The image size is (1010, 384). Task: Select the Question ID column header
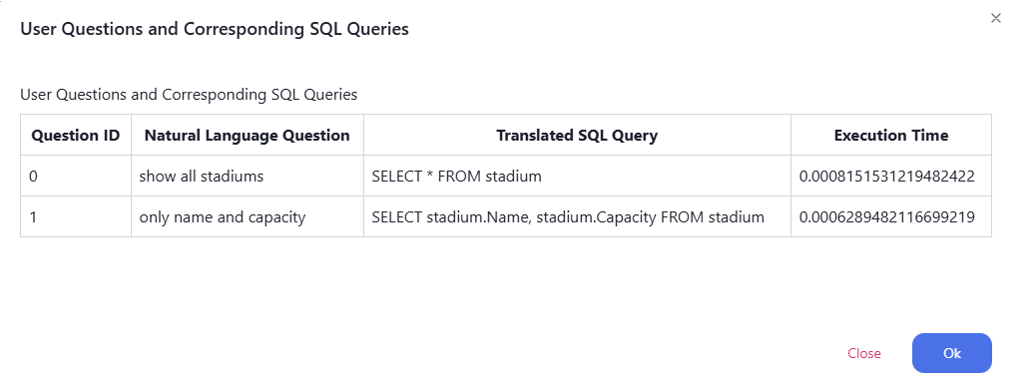75,135
